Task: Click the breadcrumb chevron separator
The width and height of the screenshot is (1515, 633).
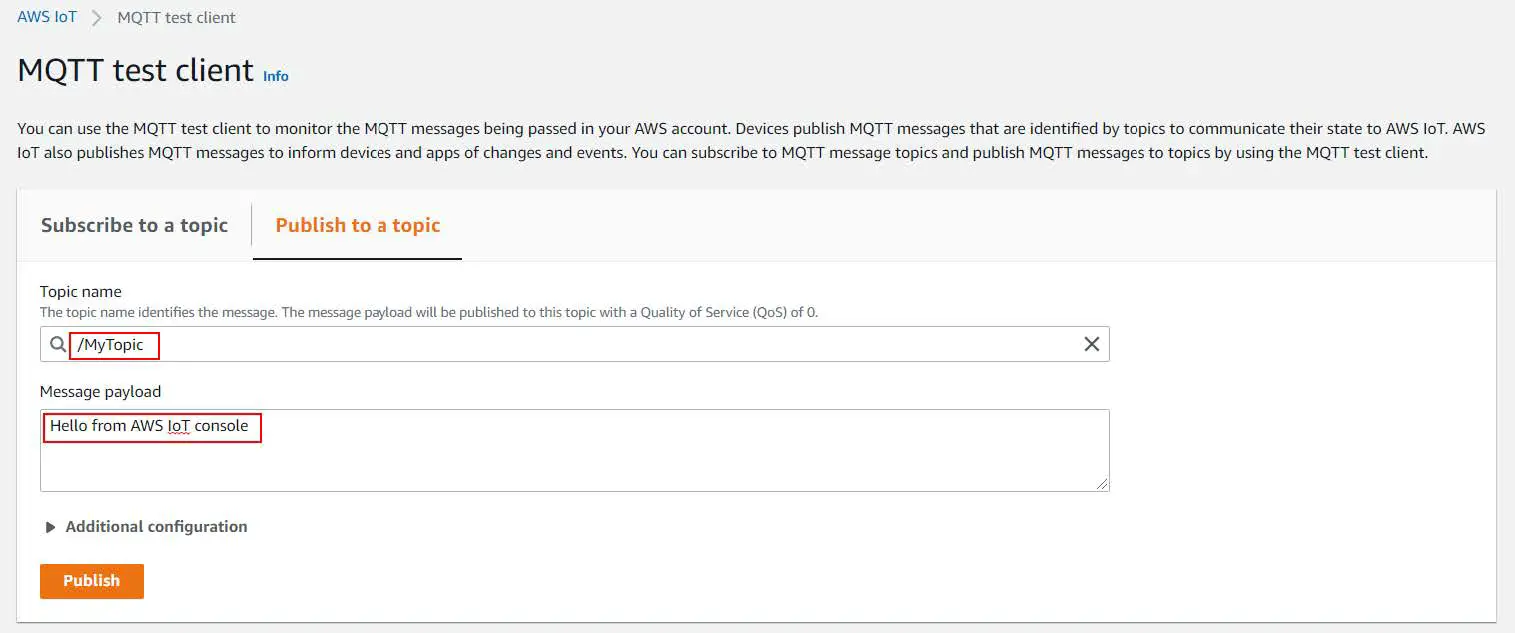Action: (x=97, y=18)
